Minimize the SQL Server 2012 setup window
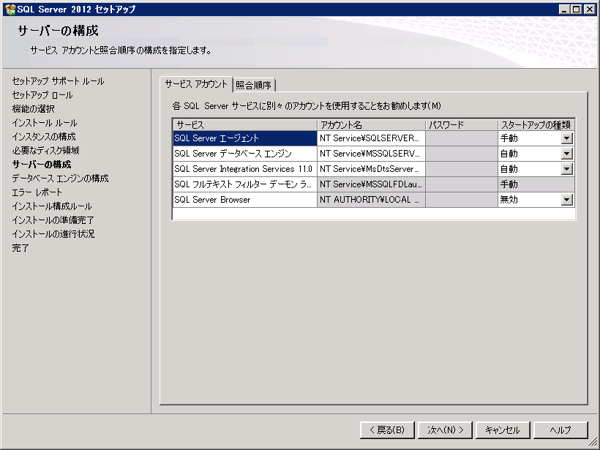The width and height of the screenshot is (600, 450). coord(564,9)
